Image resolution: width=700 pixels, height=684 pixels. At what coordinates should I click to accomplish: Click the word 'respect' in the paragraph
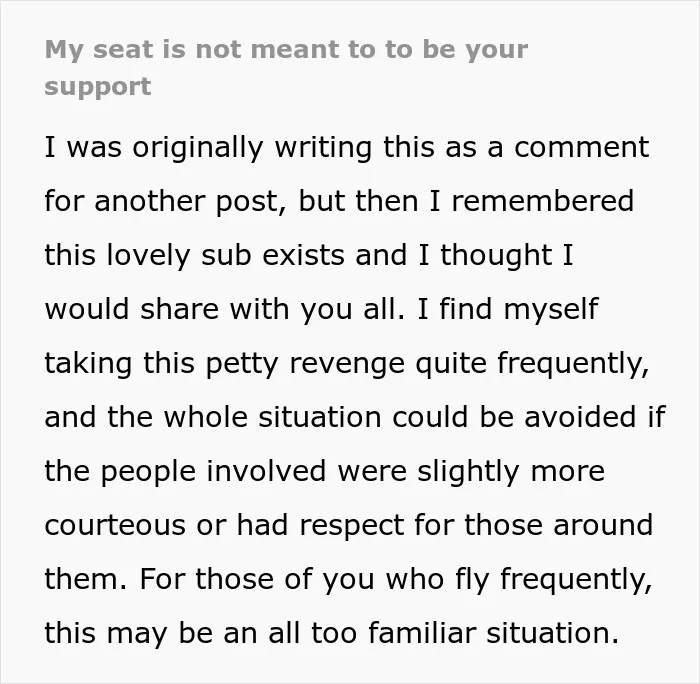pyautogui.click(x=352, y=526)
